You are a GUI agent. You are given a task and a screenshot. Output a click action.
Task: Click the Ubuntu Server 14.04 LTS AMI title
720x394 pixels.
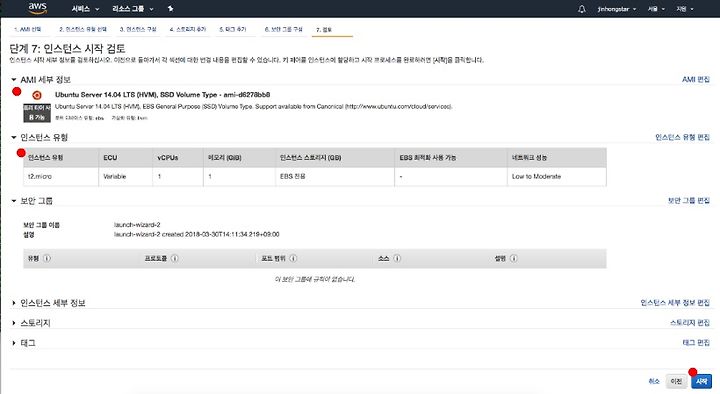163,95
